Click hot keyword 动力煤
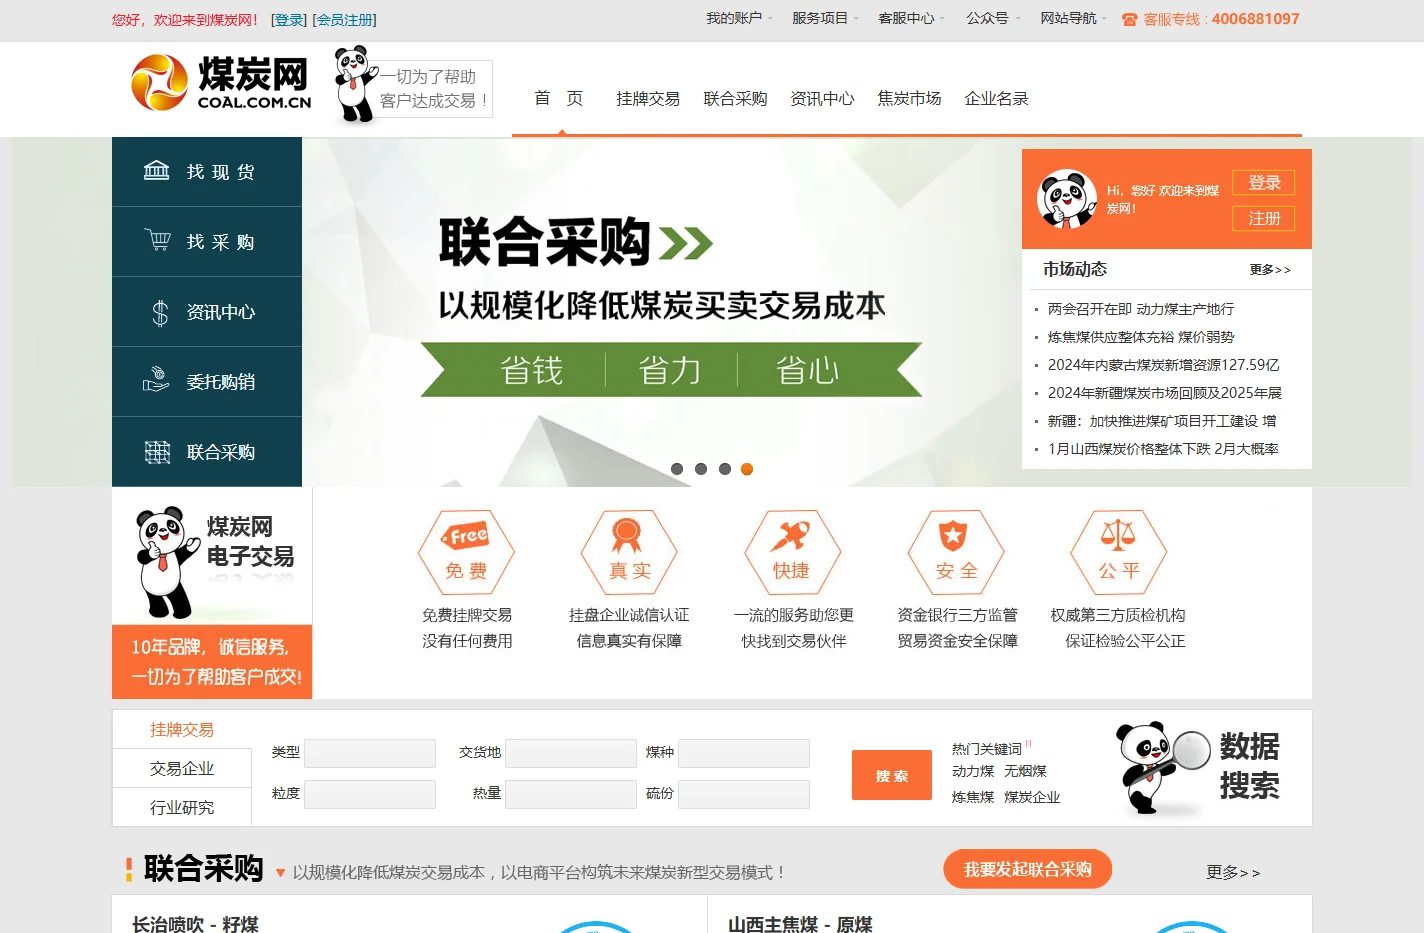Screen dimensions: 1424x933 pos(973,771)
